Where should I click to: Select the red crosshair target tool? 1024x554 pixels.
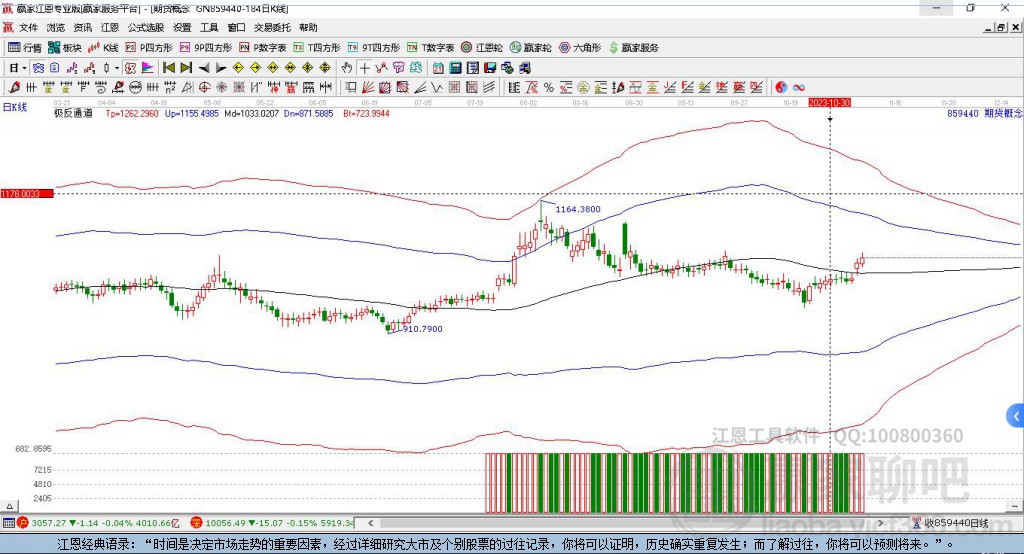tap(204, 88)
